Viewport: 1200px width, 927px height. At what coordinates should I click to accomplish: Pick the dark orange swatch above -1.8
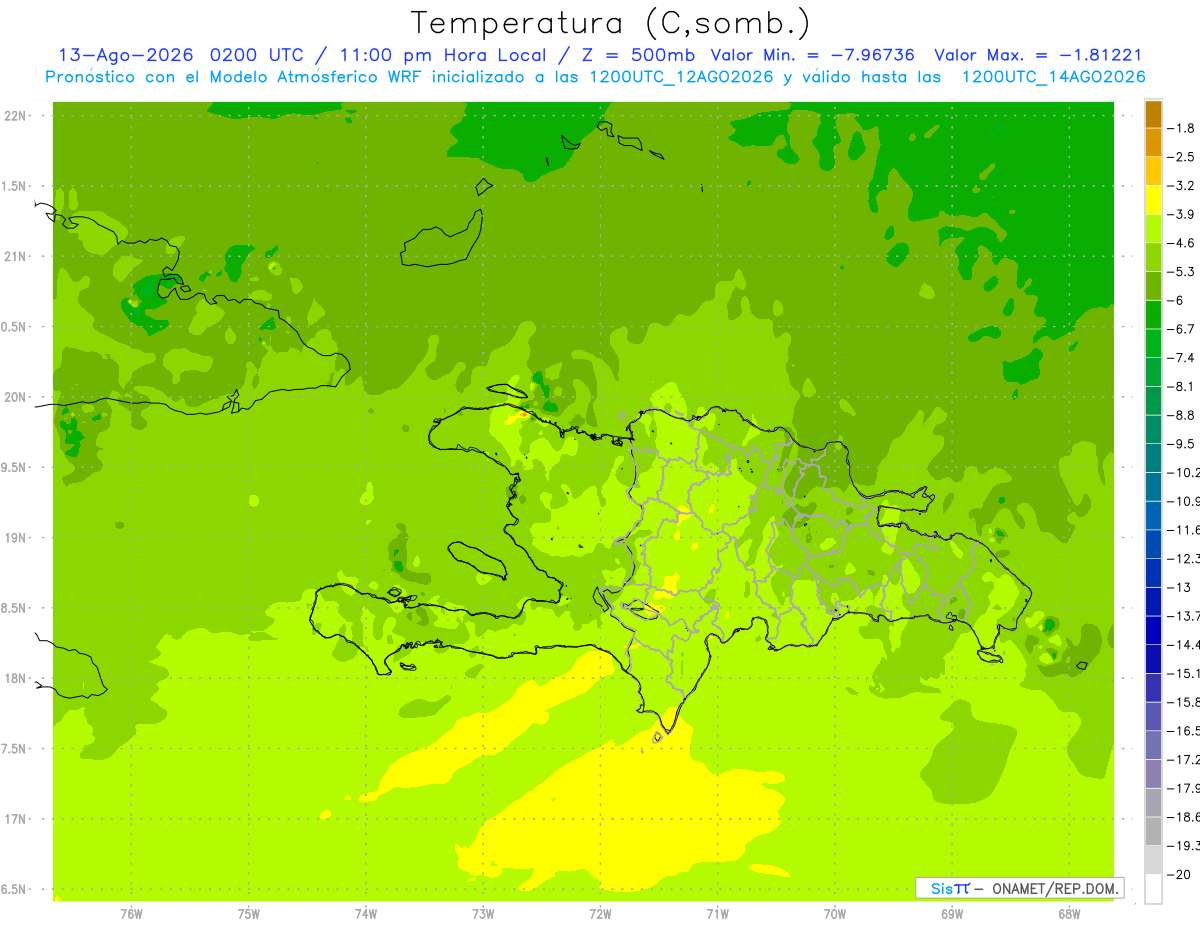[1153, 114]
